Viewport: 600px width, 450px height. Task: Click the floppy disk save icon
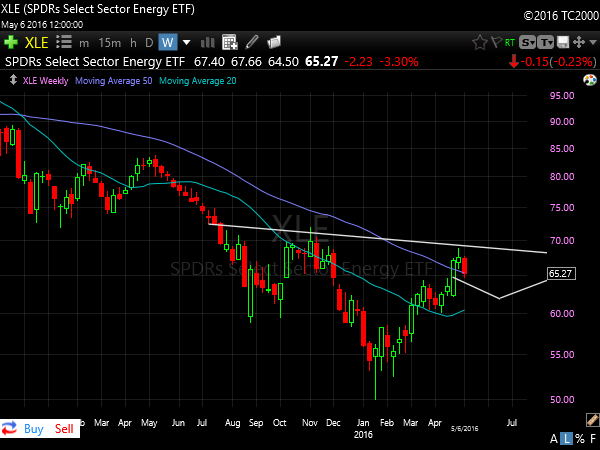(x=563, y=42)
